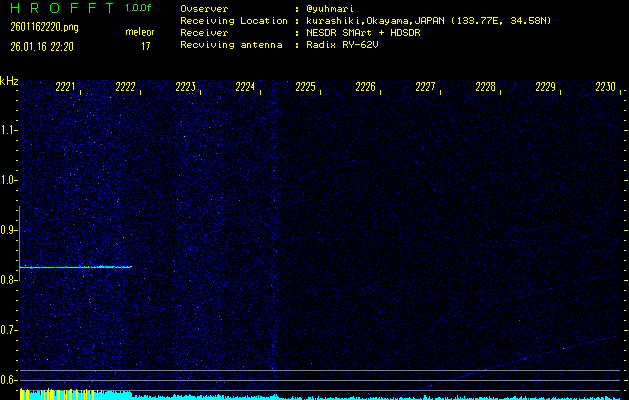Image resolution: width=629 pixels, height=400 pixels.
Task: Click the HROFFT title text
Action: click(62, 8)
